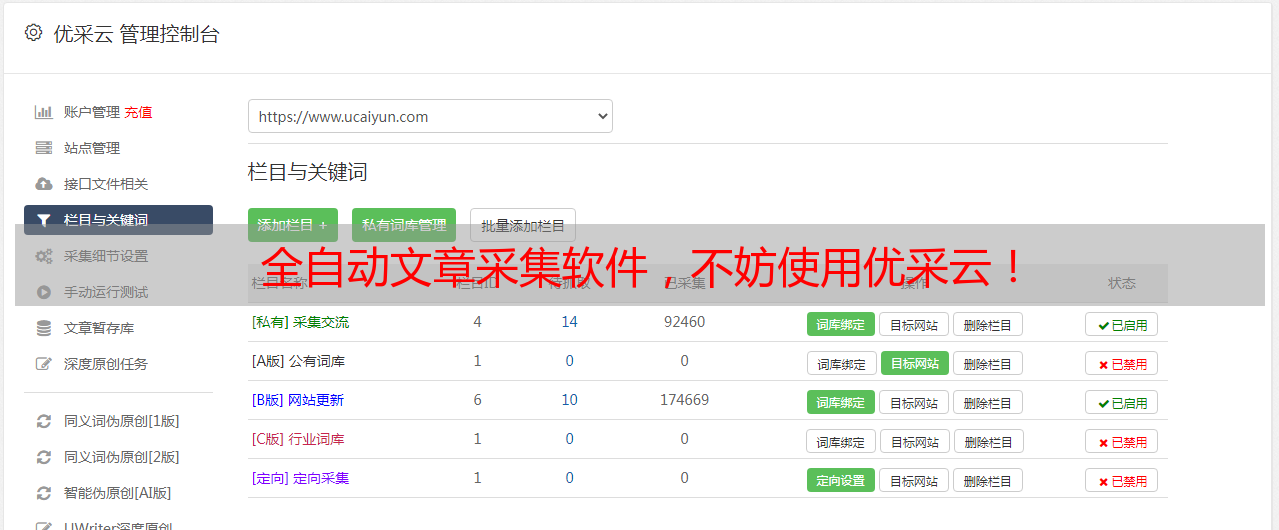Click the 栏目与关键词 page heading
Viewport: 1279px width, 530px height.
308,172
